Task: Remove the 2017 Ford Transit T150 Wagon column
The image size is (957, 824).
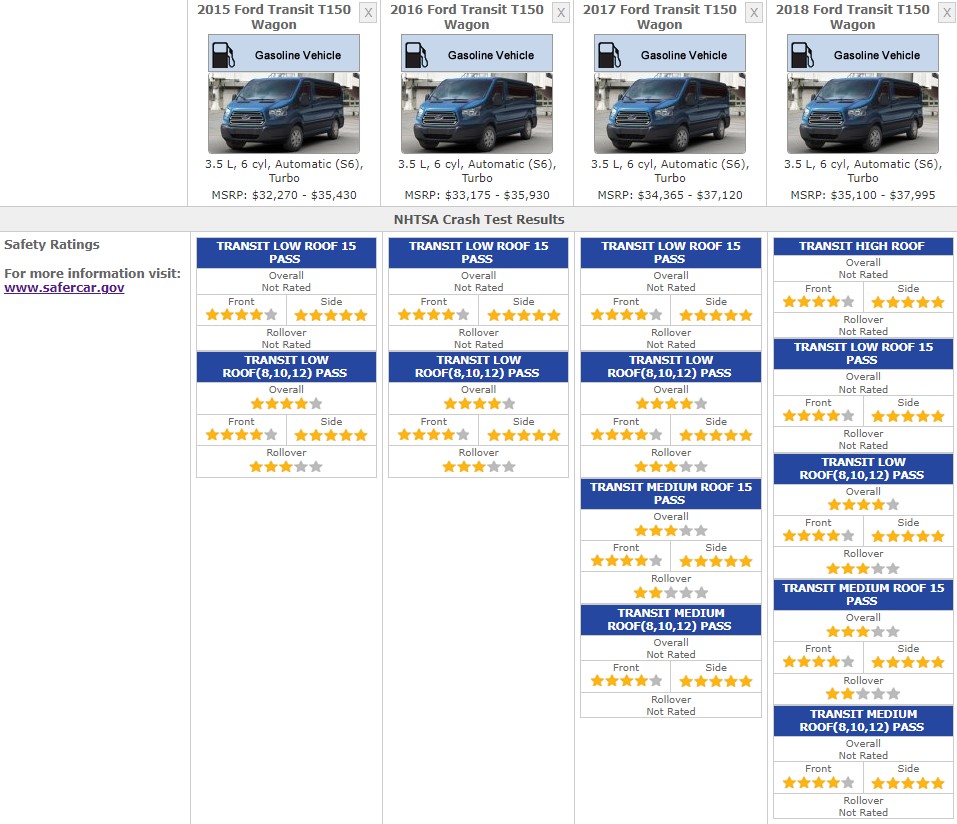Action: coord(754,13)
